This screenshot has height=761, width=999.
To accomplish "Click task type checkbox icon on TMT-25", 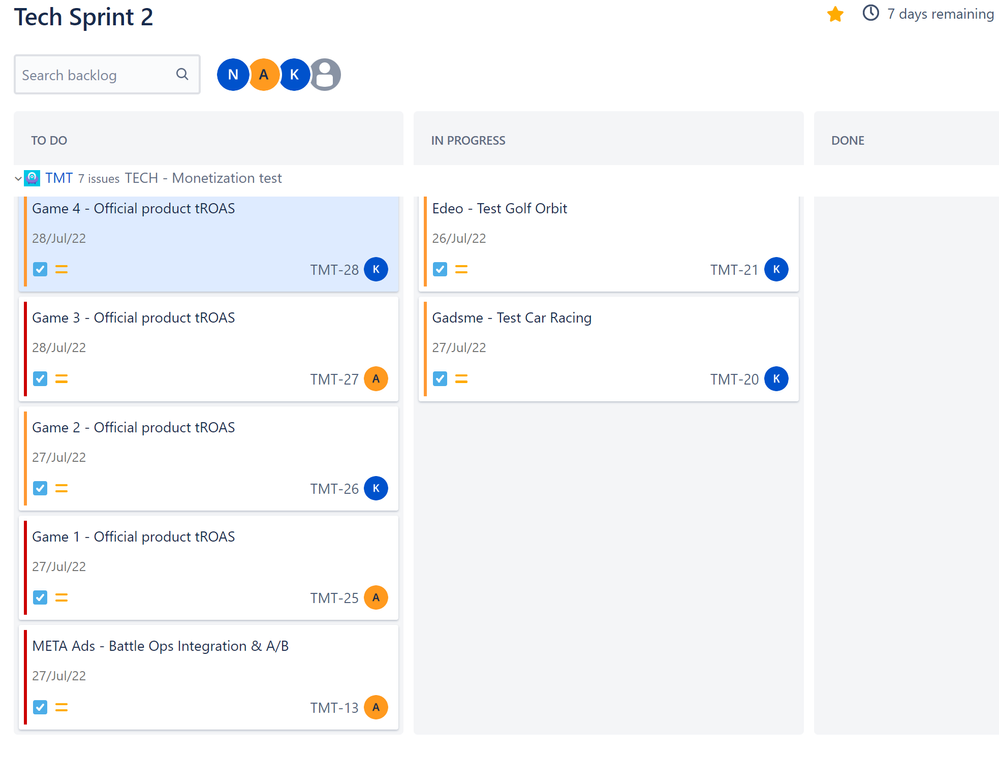I will pyautogui.click(x=40, y=598).
